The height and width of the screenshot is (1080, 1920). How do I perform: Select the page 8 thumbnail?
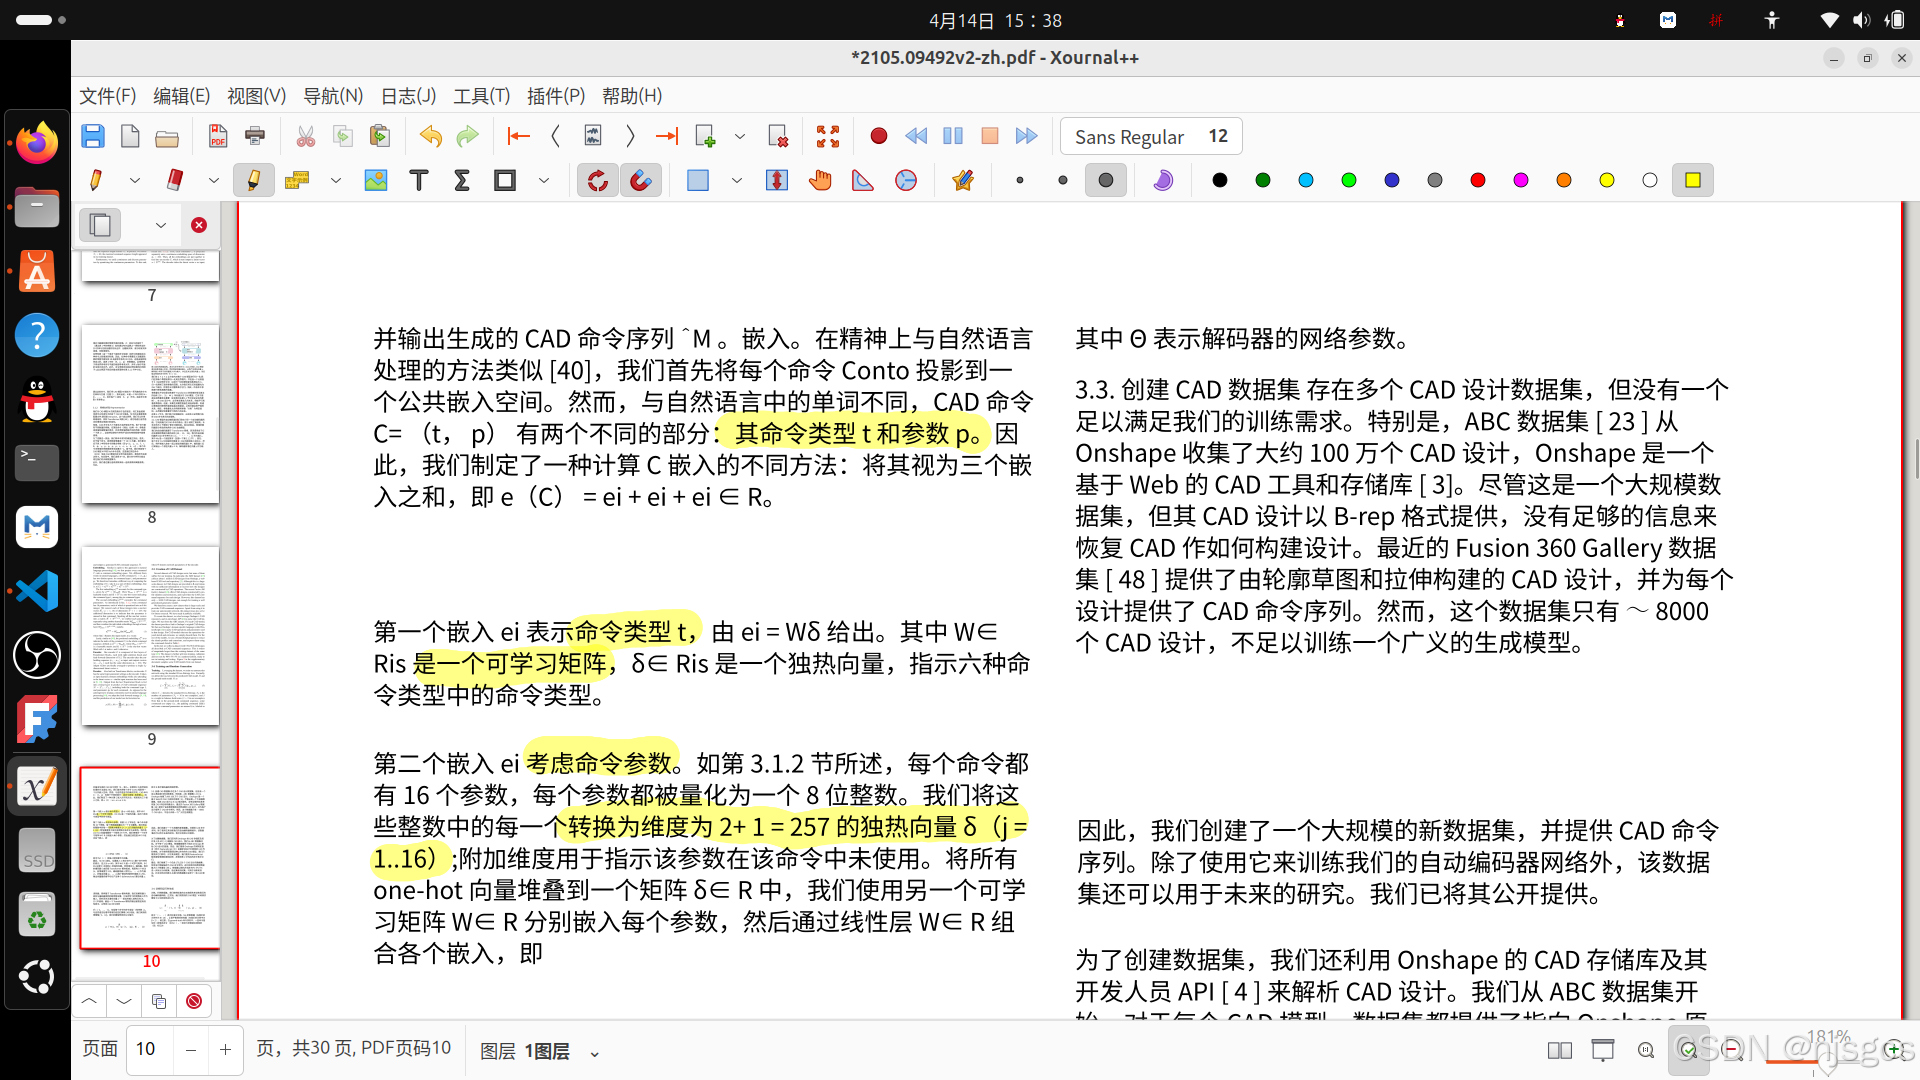[x=150, y=413]
